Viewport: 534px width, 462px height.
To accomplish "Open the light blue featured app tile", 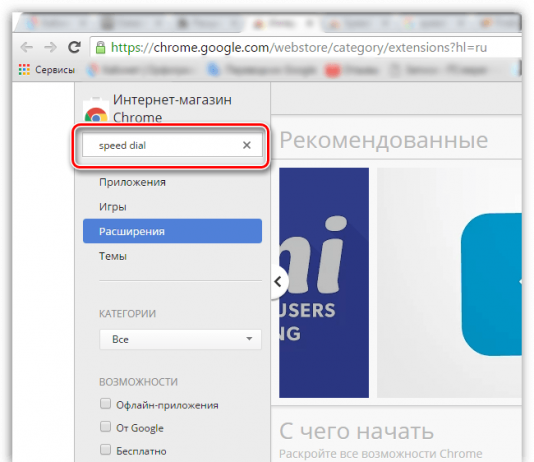I will point(491,285).
